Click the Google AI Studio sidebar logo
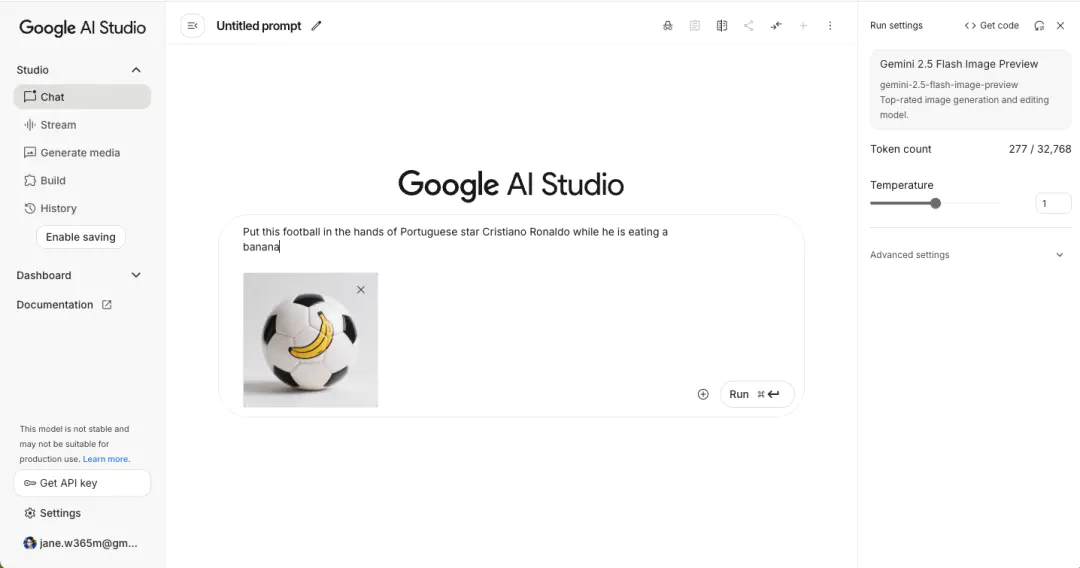Image resolution: width=1080 pixels, height=568 pixels. pyautogui.click(x=83, y=28)
